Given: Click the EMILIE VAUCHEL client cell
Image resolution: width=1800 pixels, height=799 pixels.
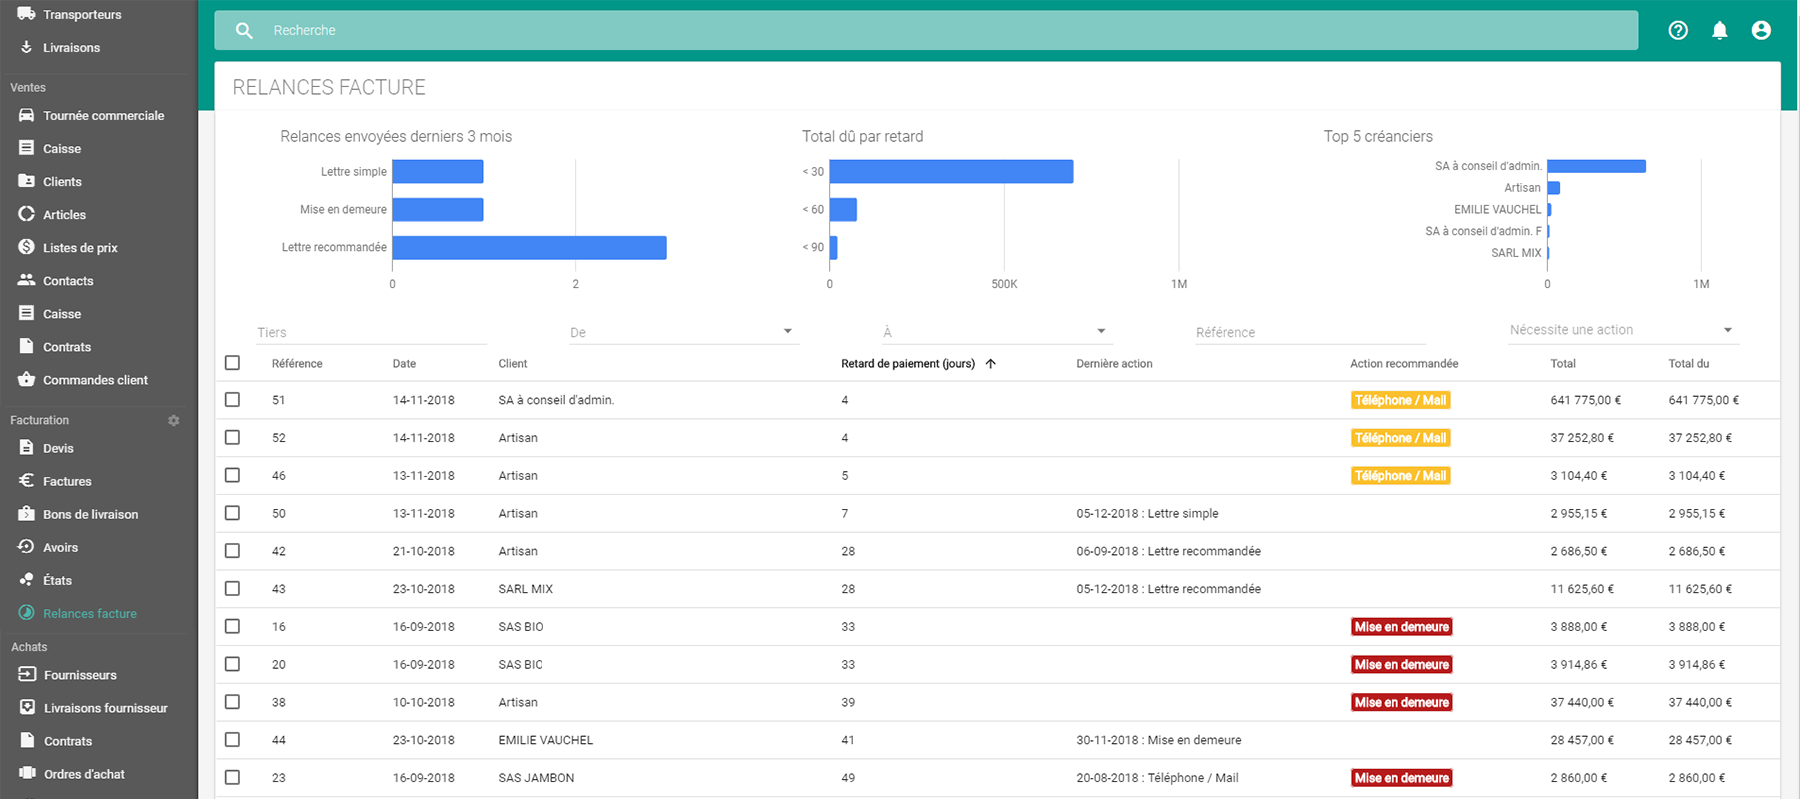Looking at the screenshot, I should tap(546, 740).
